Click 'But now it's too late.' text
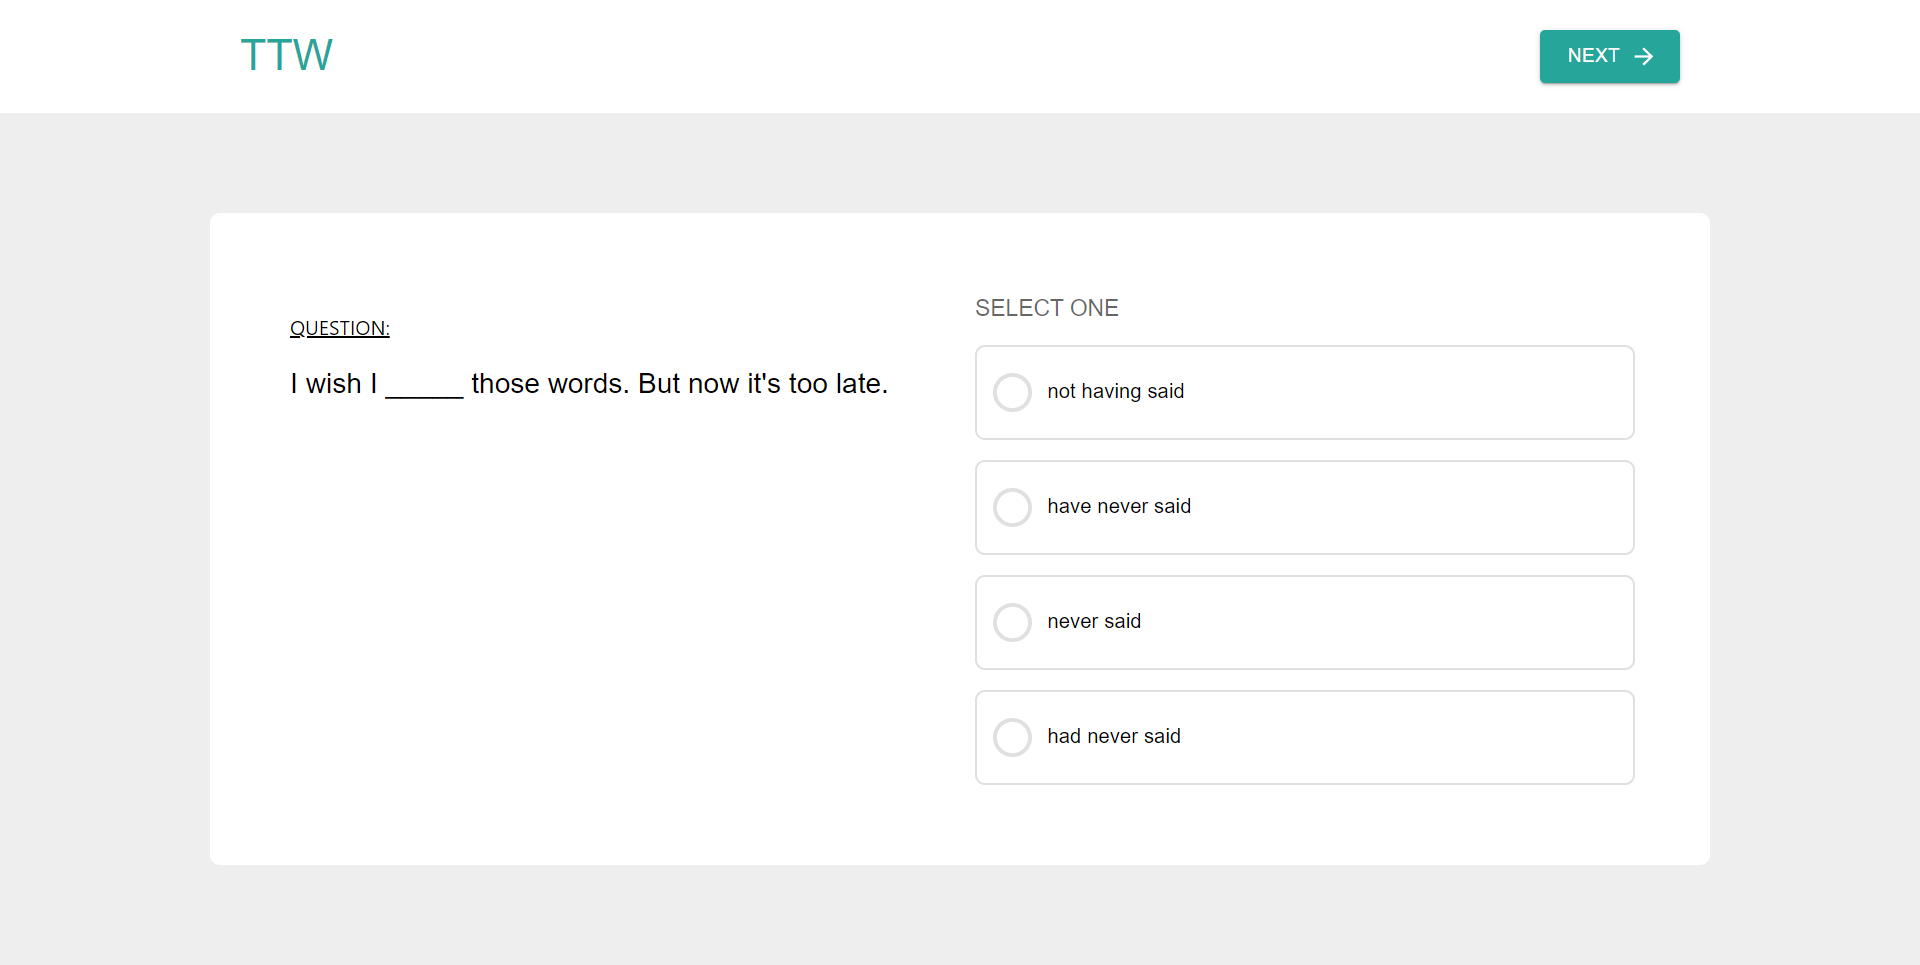The width and height of the screenshot is (1920, 965). click(762, 384)
